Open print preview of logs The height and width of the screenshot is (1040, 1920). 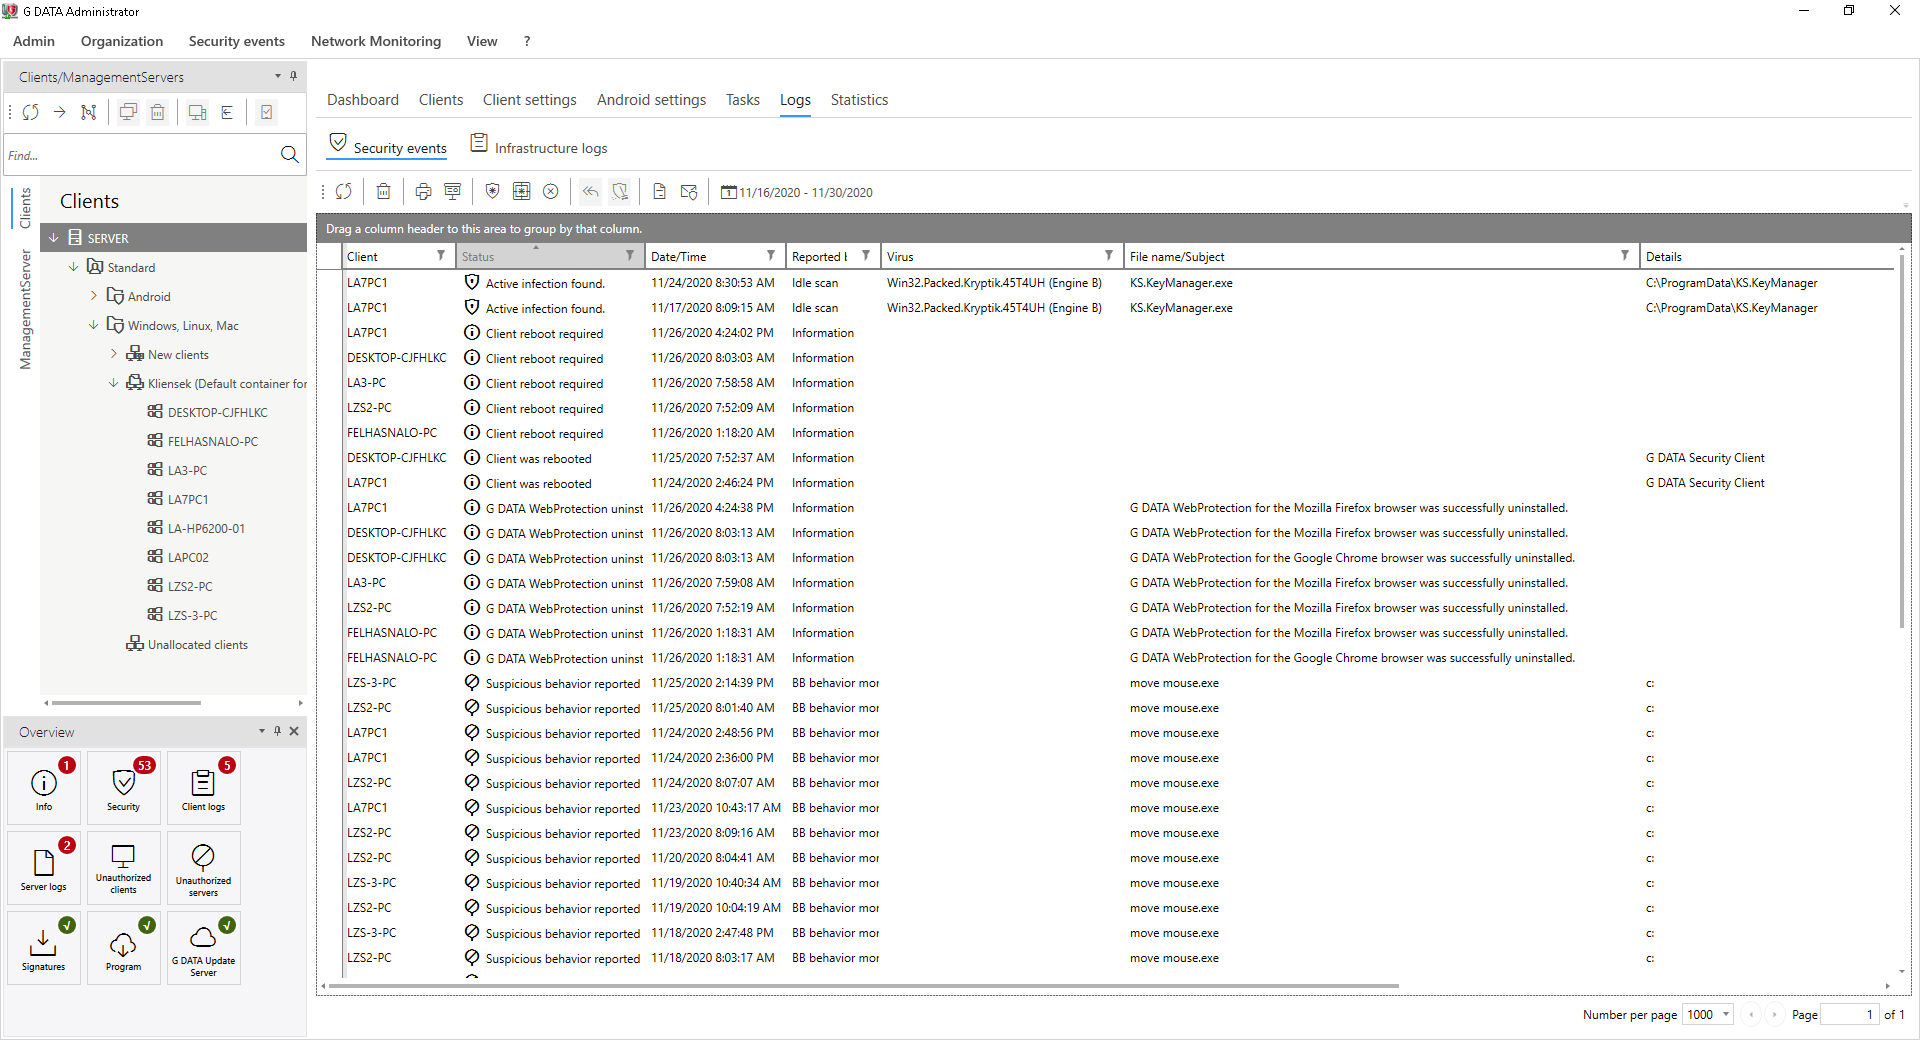pyautogui.click(x=453, y=191)
